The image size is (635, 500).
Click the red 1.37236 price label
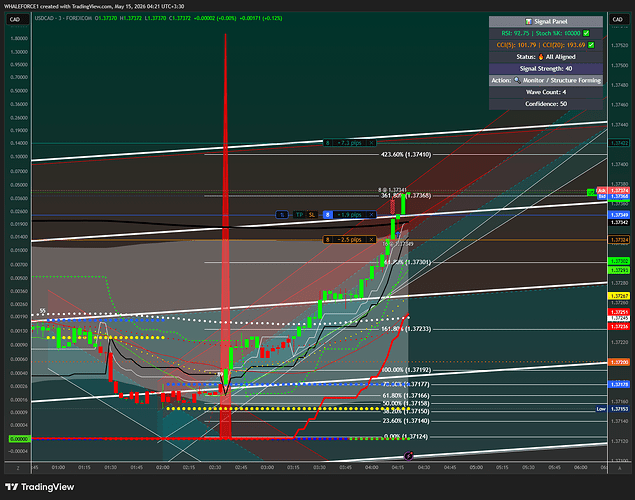point(619,326)
